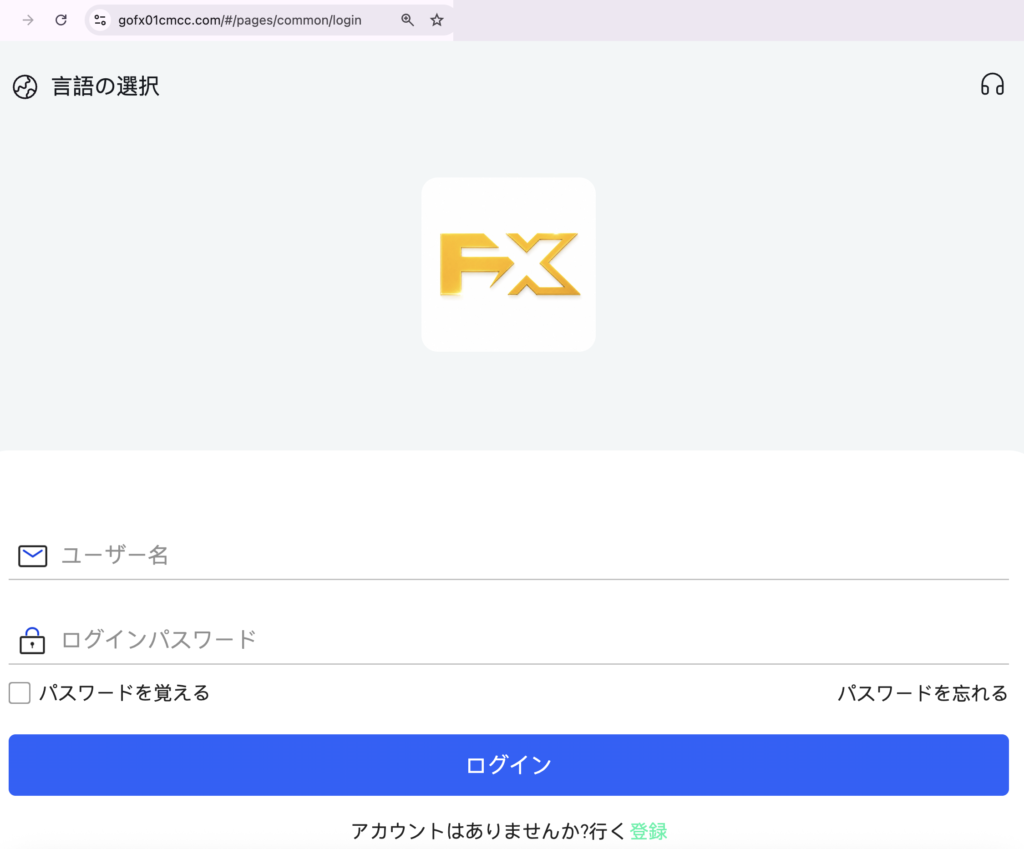The width and height of the screenshot is (1024, 849).
Task: Click the パスワードを覚える label text
Action: pyautogui.click(x=124, y=693)
